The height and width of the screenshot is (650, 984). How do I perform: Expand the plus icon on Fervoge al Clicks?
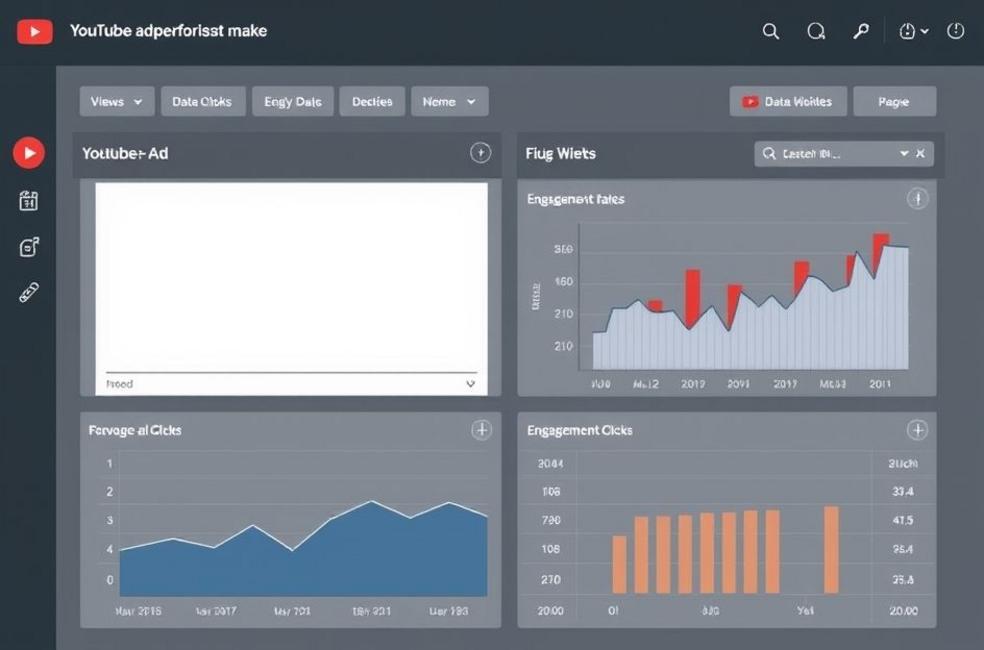(480, 429)
